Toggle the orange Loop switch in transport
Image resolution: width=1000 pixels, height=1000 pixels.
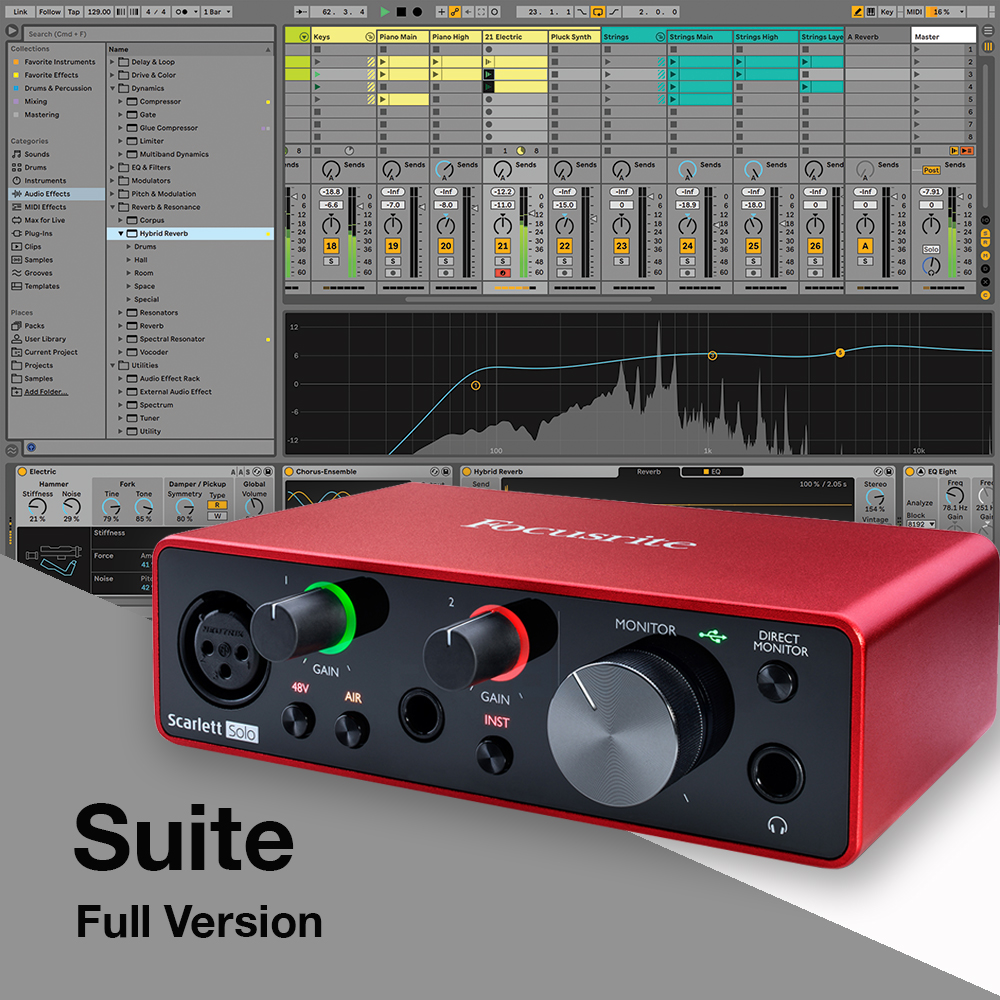598,11
